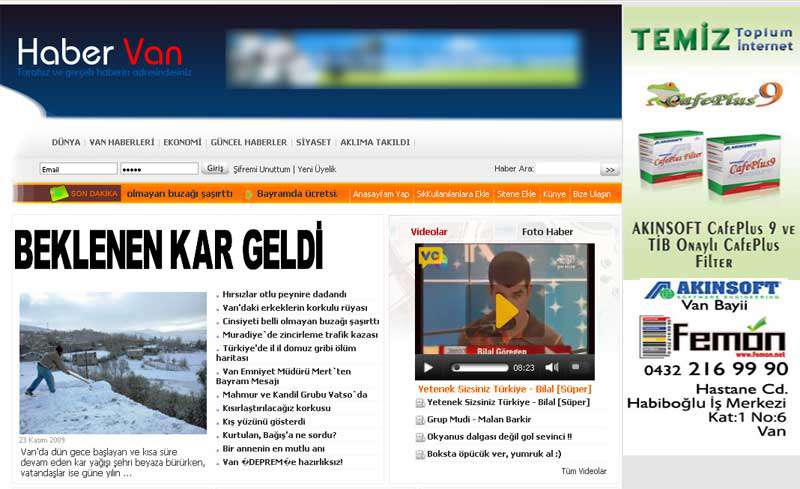Click the Giriş login button
The height and width of the screenshot is (489, 800).
pos(215,168)
